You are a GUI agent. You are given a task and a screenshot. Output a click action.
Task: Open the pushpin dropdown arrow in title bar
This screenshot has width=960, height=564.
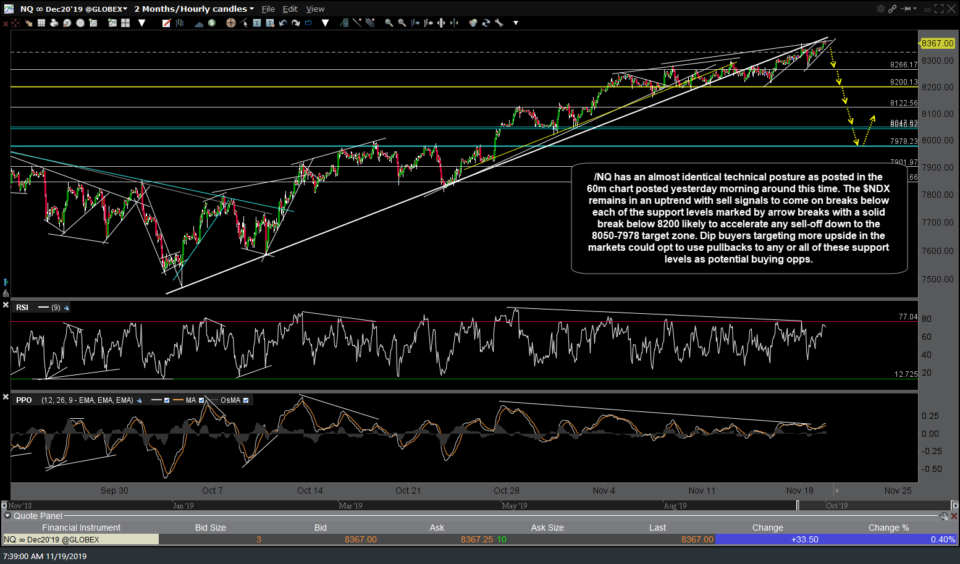pos(915,9)
